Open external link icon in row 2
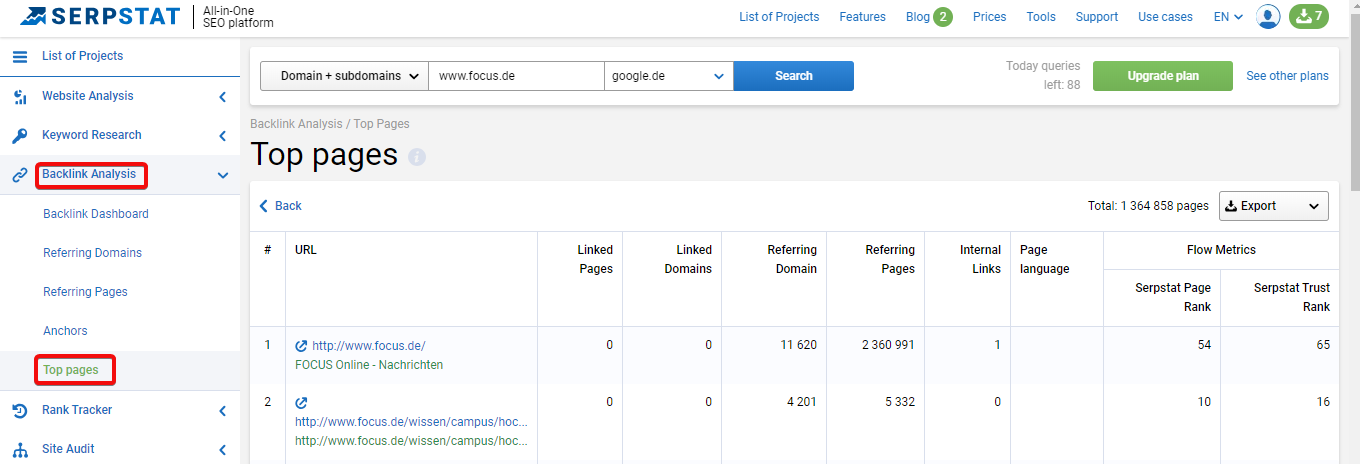The width and height of the screenshot is (1360, 464). click(301, 403)
